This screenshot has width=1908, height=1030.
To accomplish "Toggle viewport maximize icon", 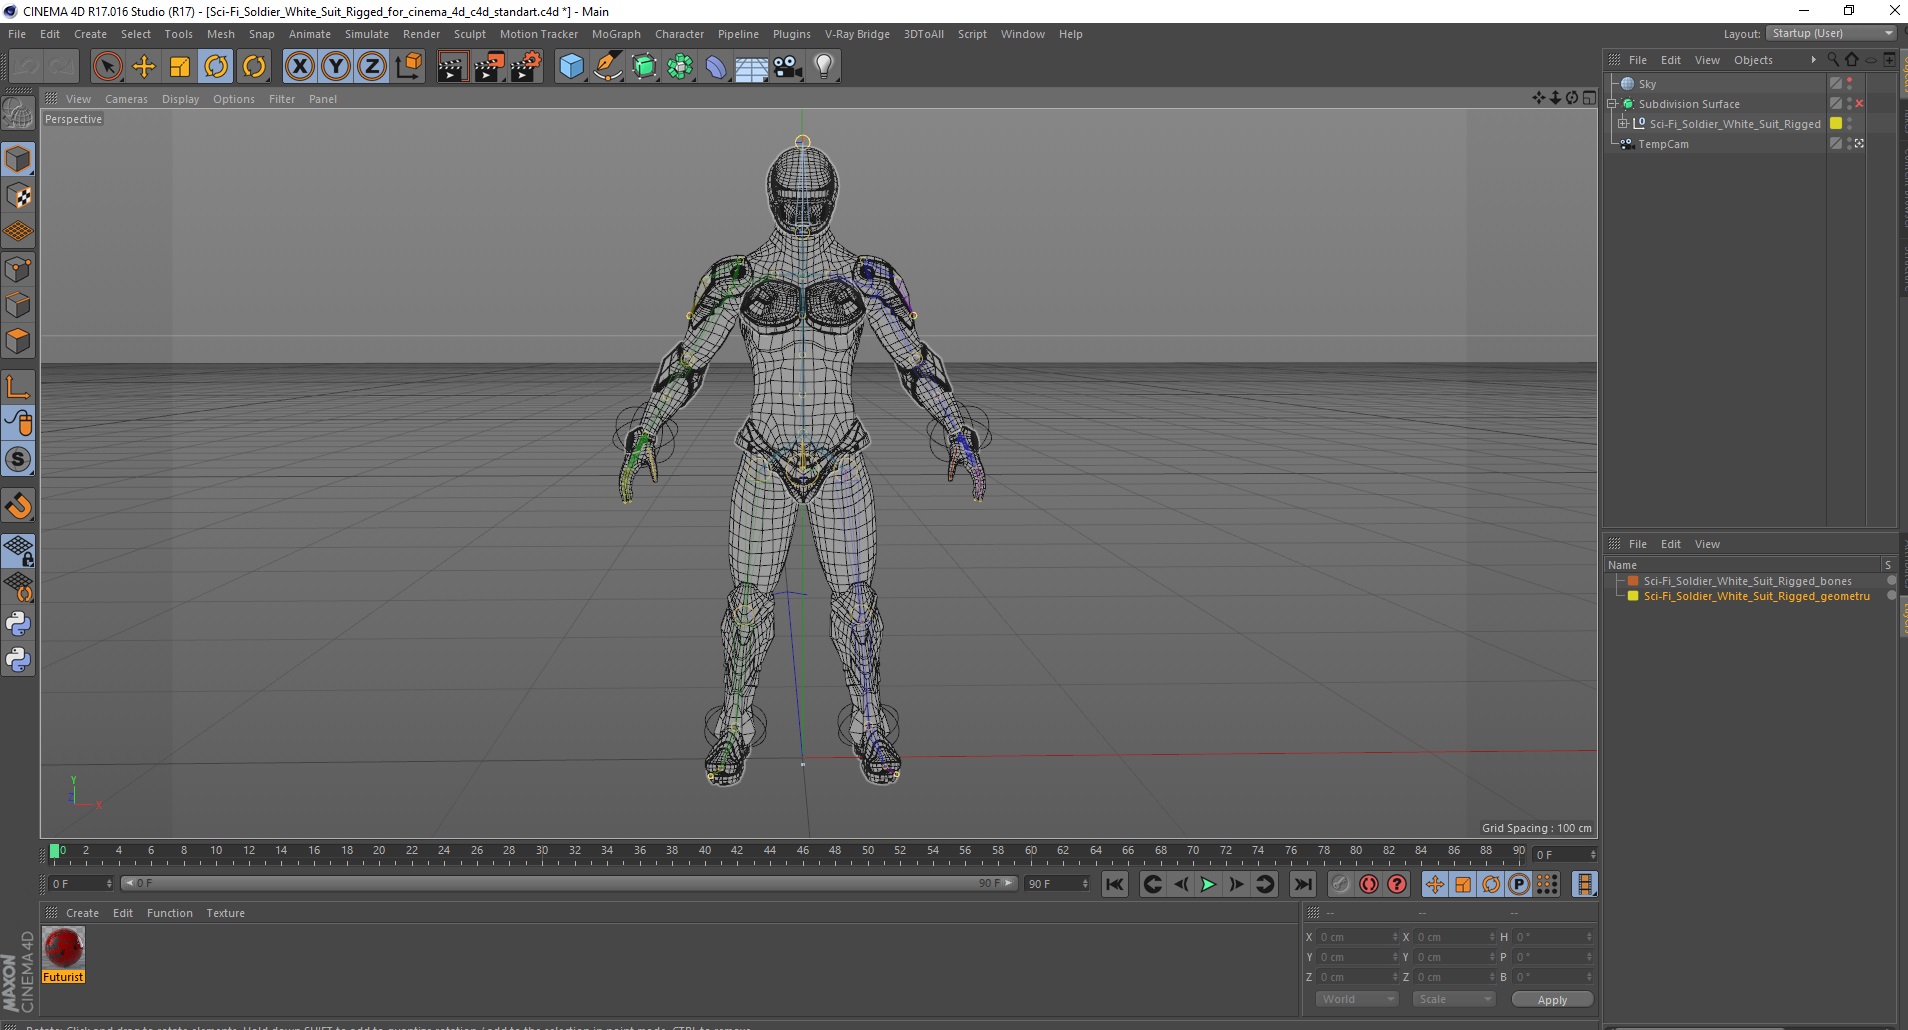I will pyautogui.click(x=1589, y=97).
